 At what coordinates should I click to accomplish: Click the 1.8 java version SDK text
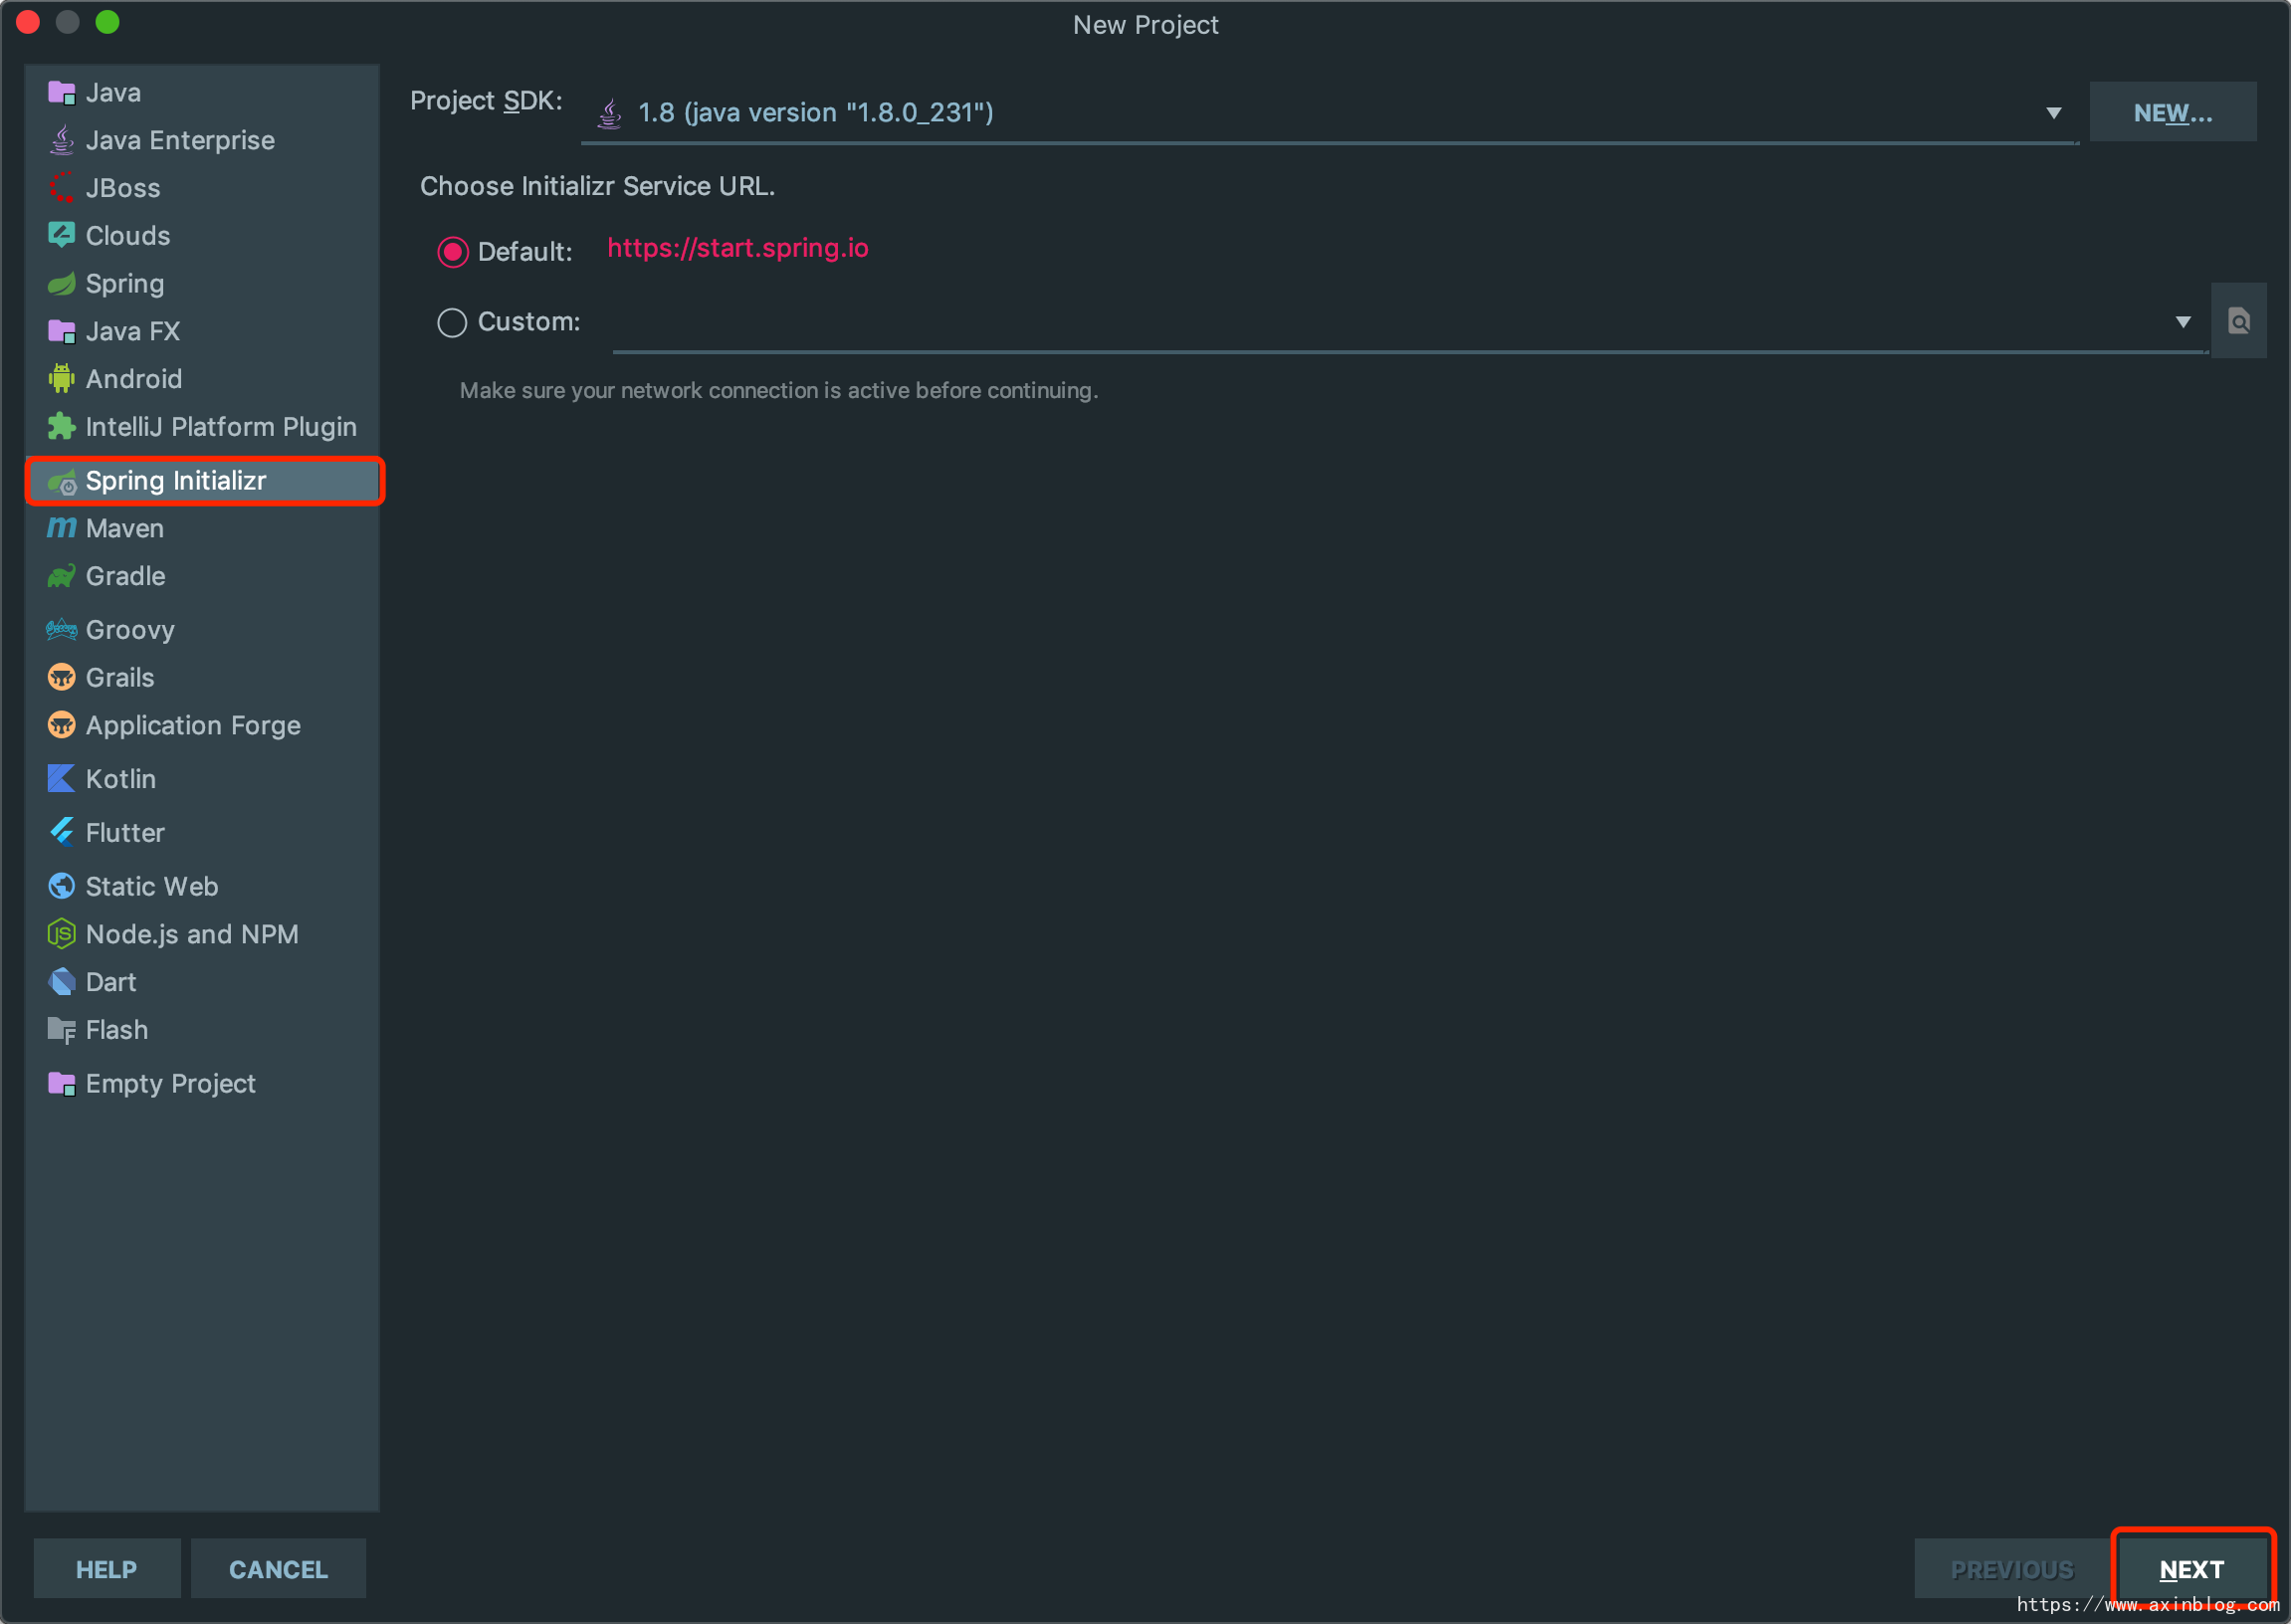[x=816, y=113]
